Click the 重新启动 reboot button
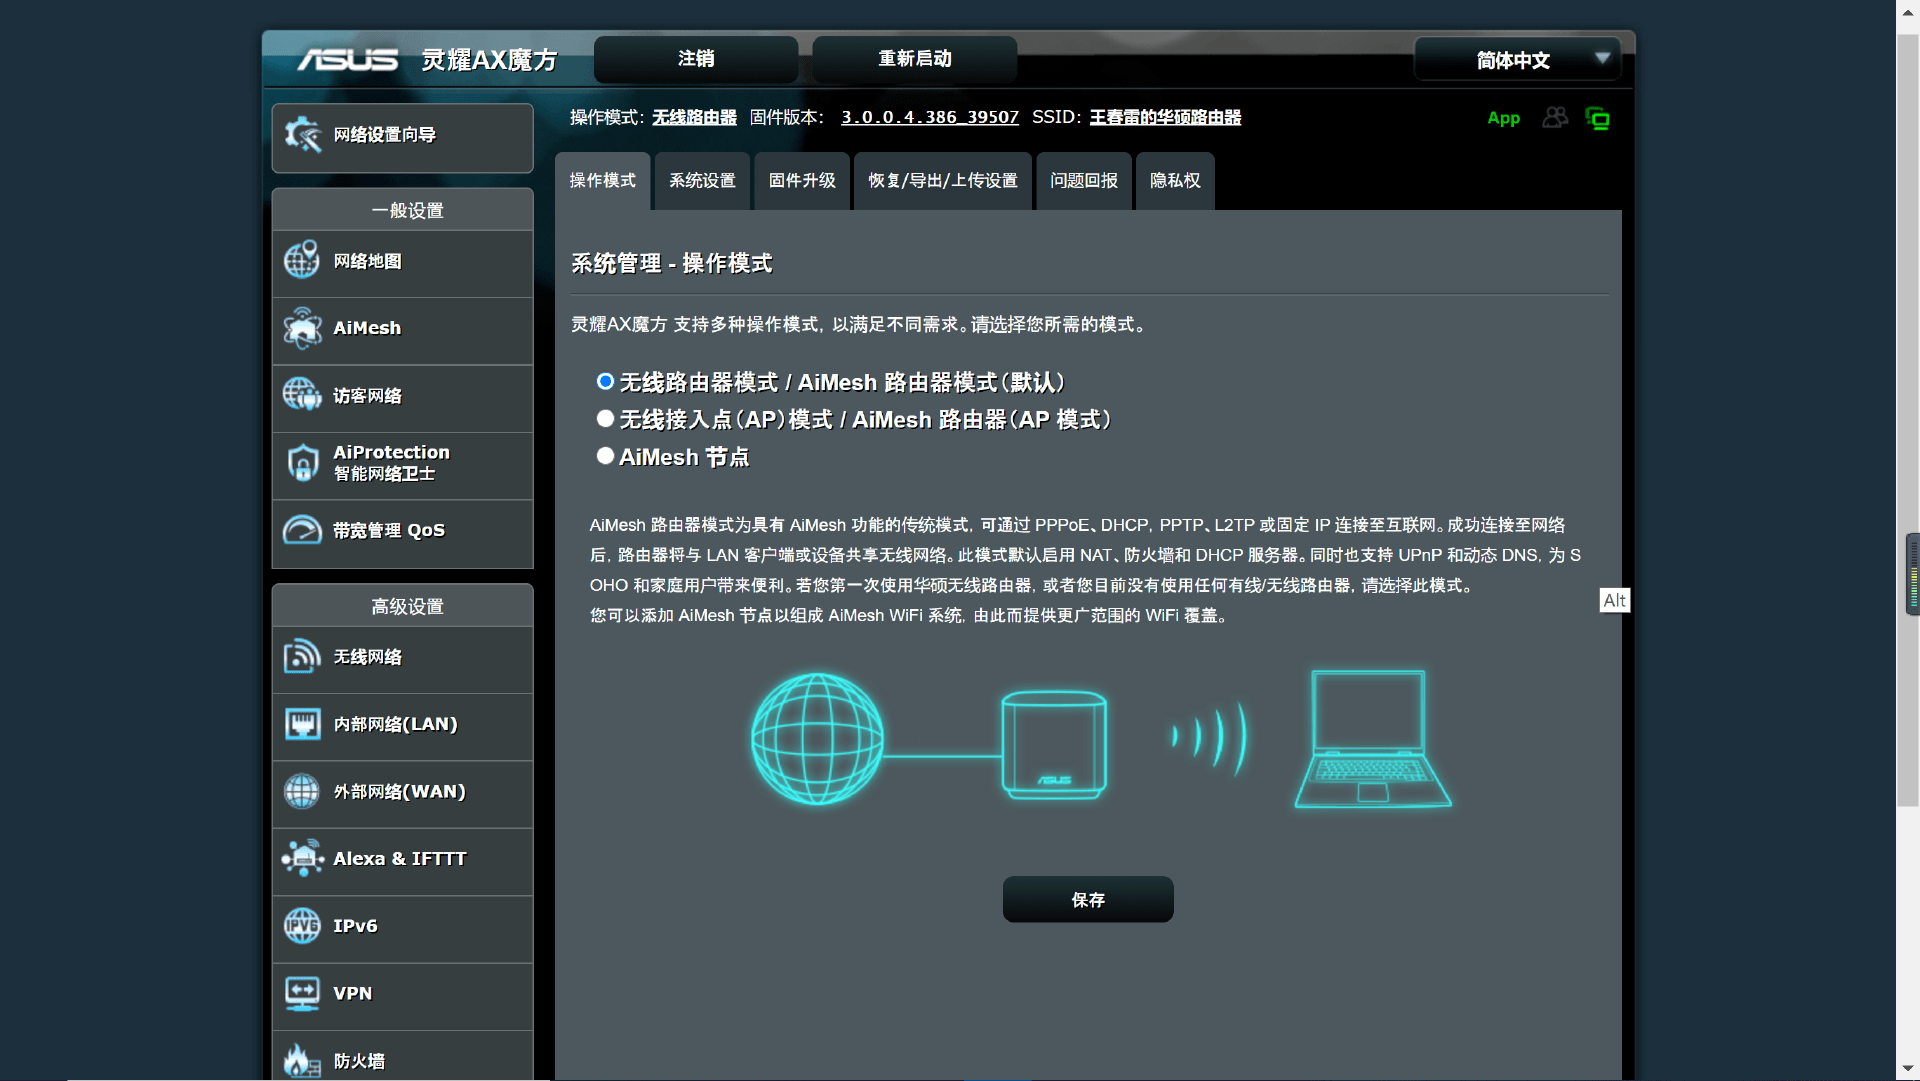1920x1081 pixels. click(x=915, y=59)
